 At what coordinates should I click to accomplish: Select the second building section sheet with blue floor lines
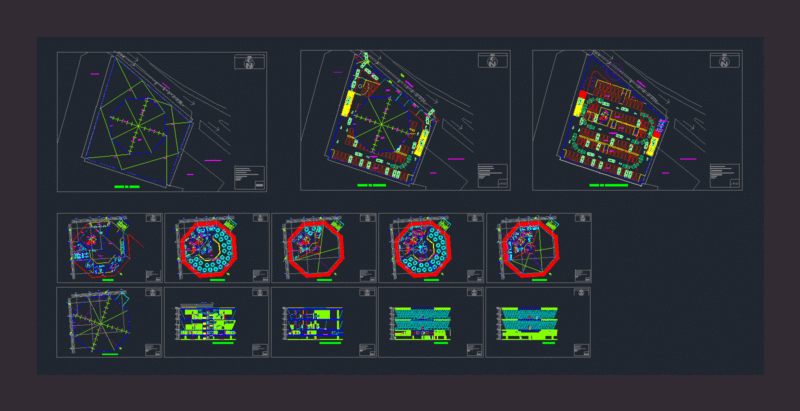(x=323, y=322)
